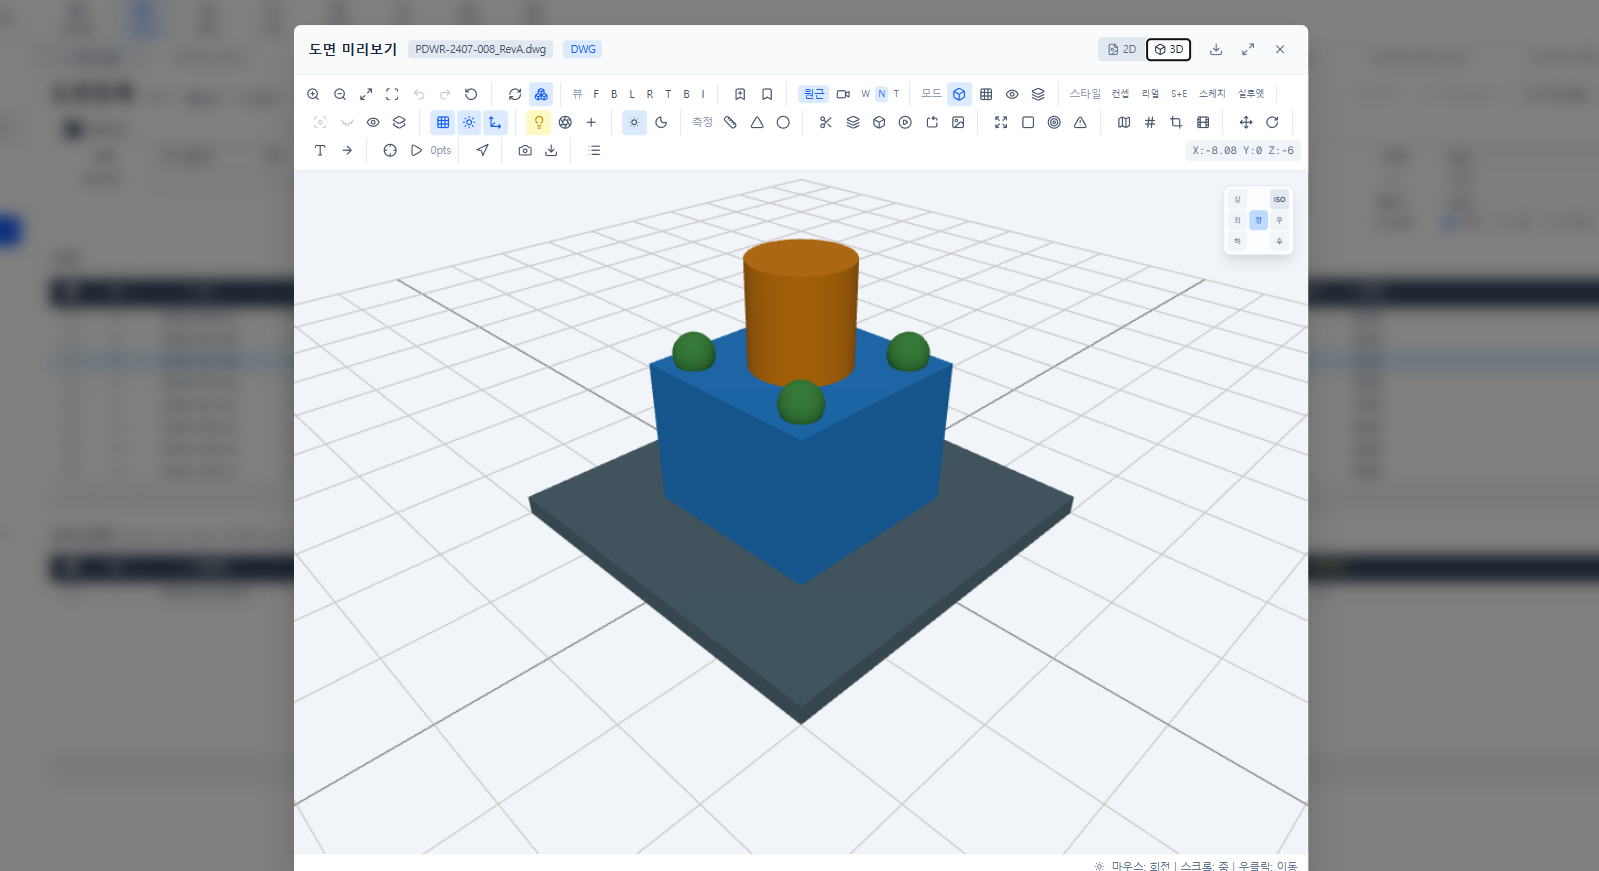Toggle the grid display button
1599x871 pixels.
pyautogui.click(x=443, y=122)
